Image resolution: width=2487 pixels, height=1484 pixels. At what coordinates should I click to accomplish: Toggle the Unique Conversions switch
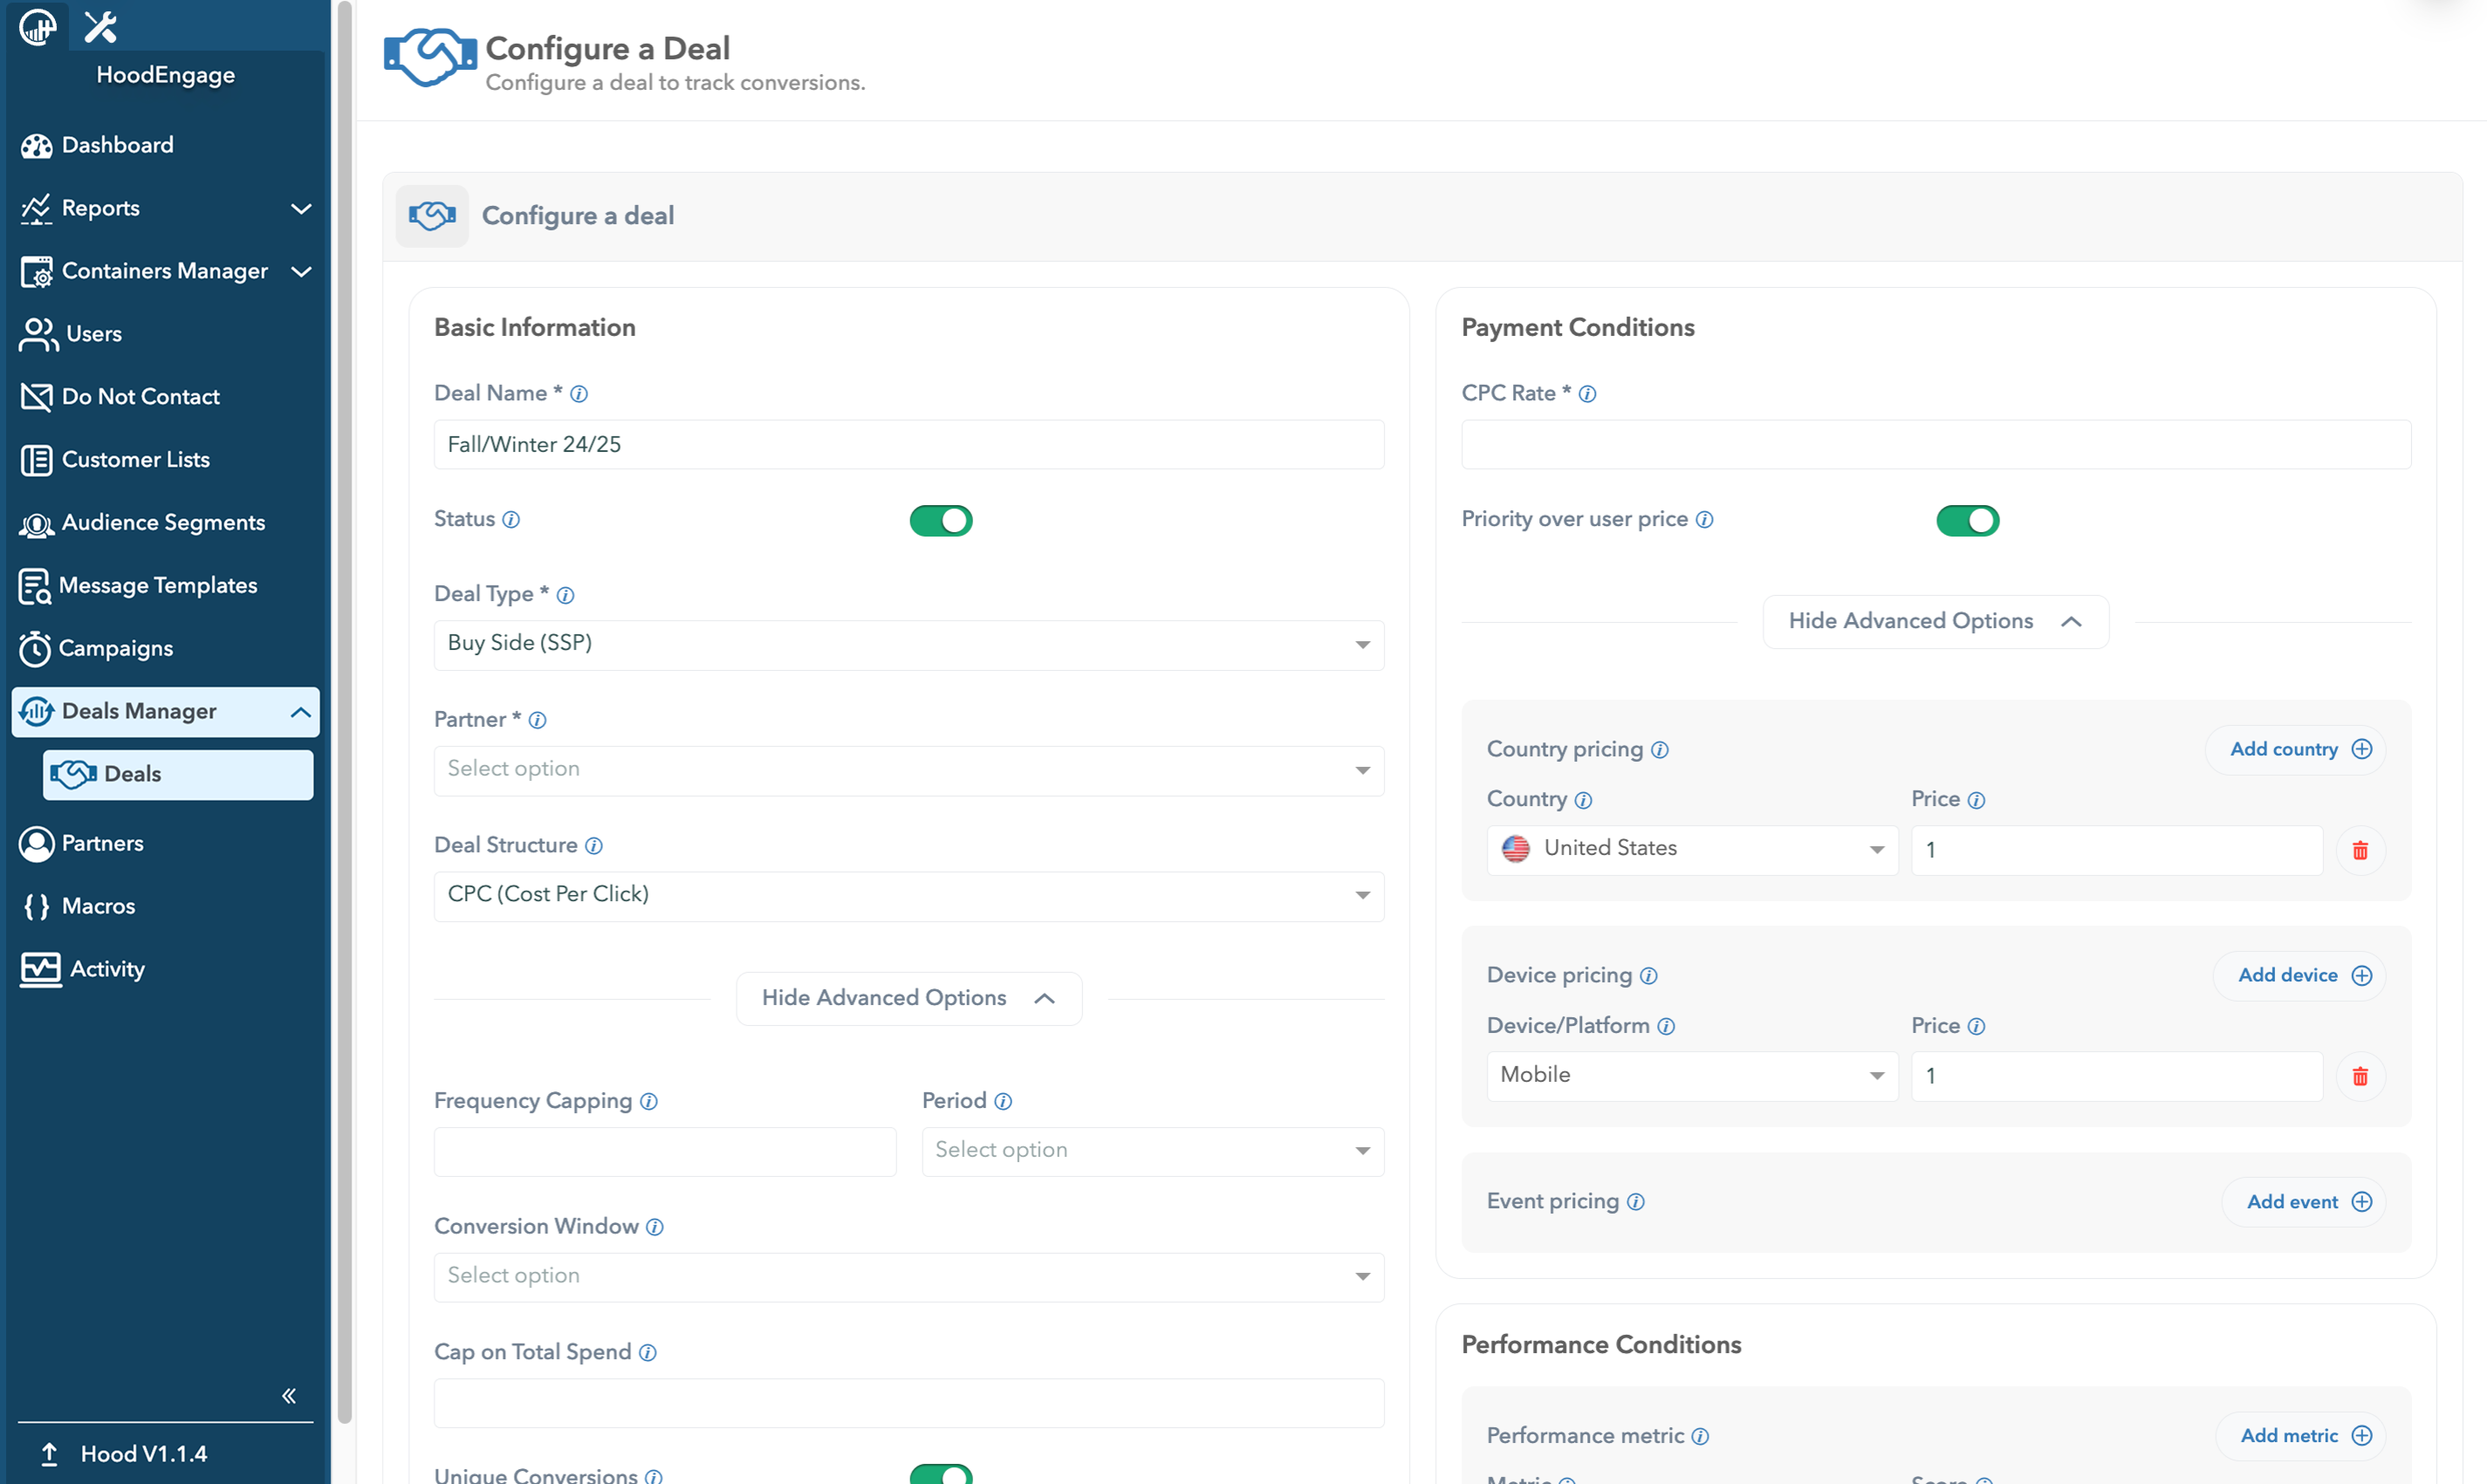point(940,1474)
